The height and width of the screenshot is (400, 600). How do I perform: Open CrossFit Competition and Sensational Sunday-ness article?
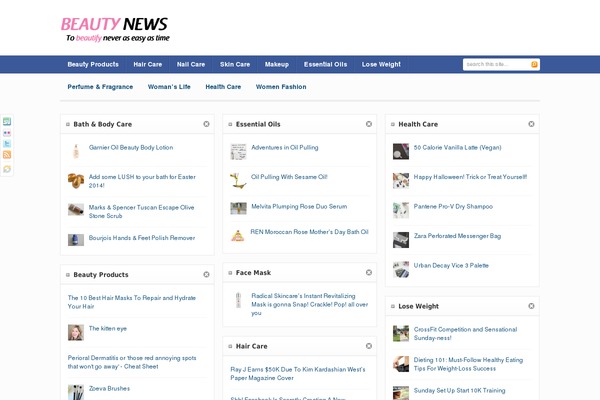(x=465, y=333)
